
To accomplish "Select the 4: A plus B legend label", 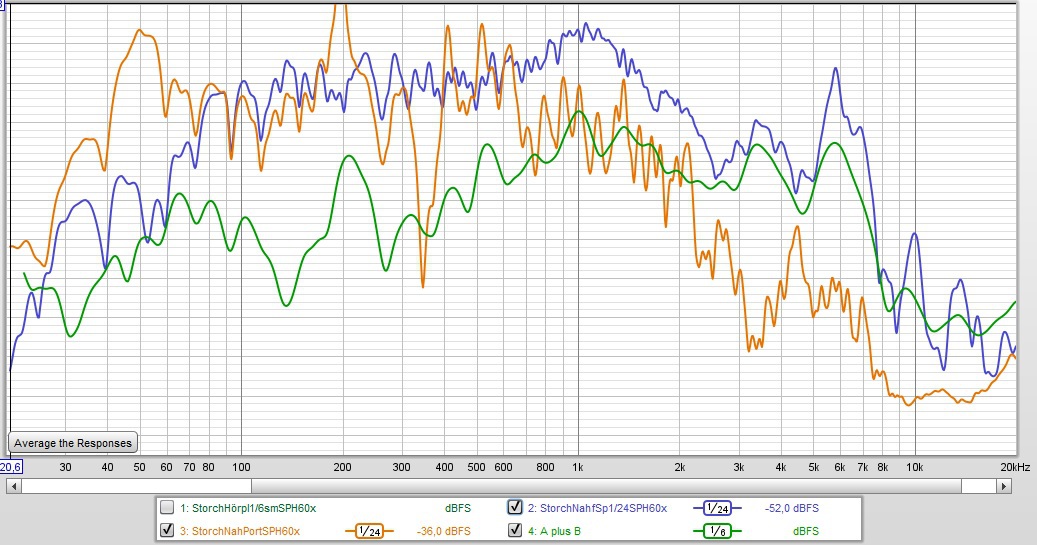I will pos(554,531).
